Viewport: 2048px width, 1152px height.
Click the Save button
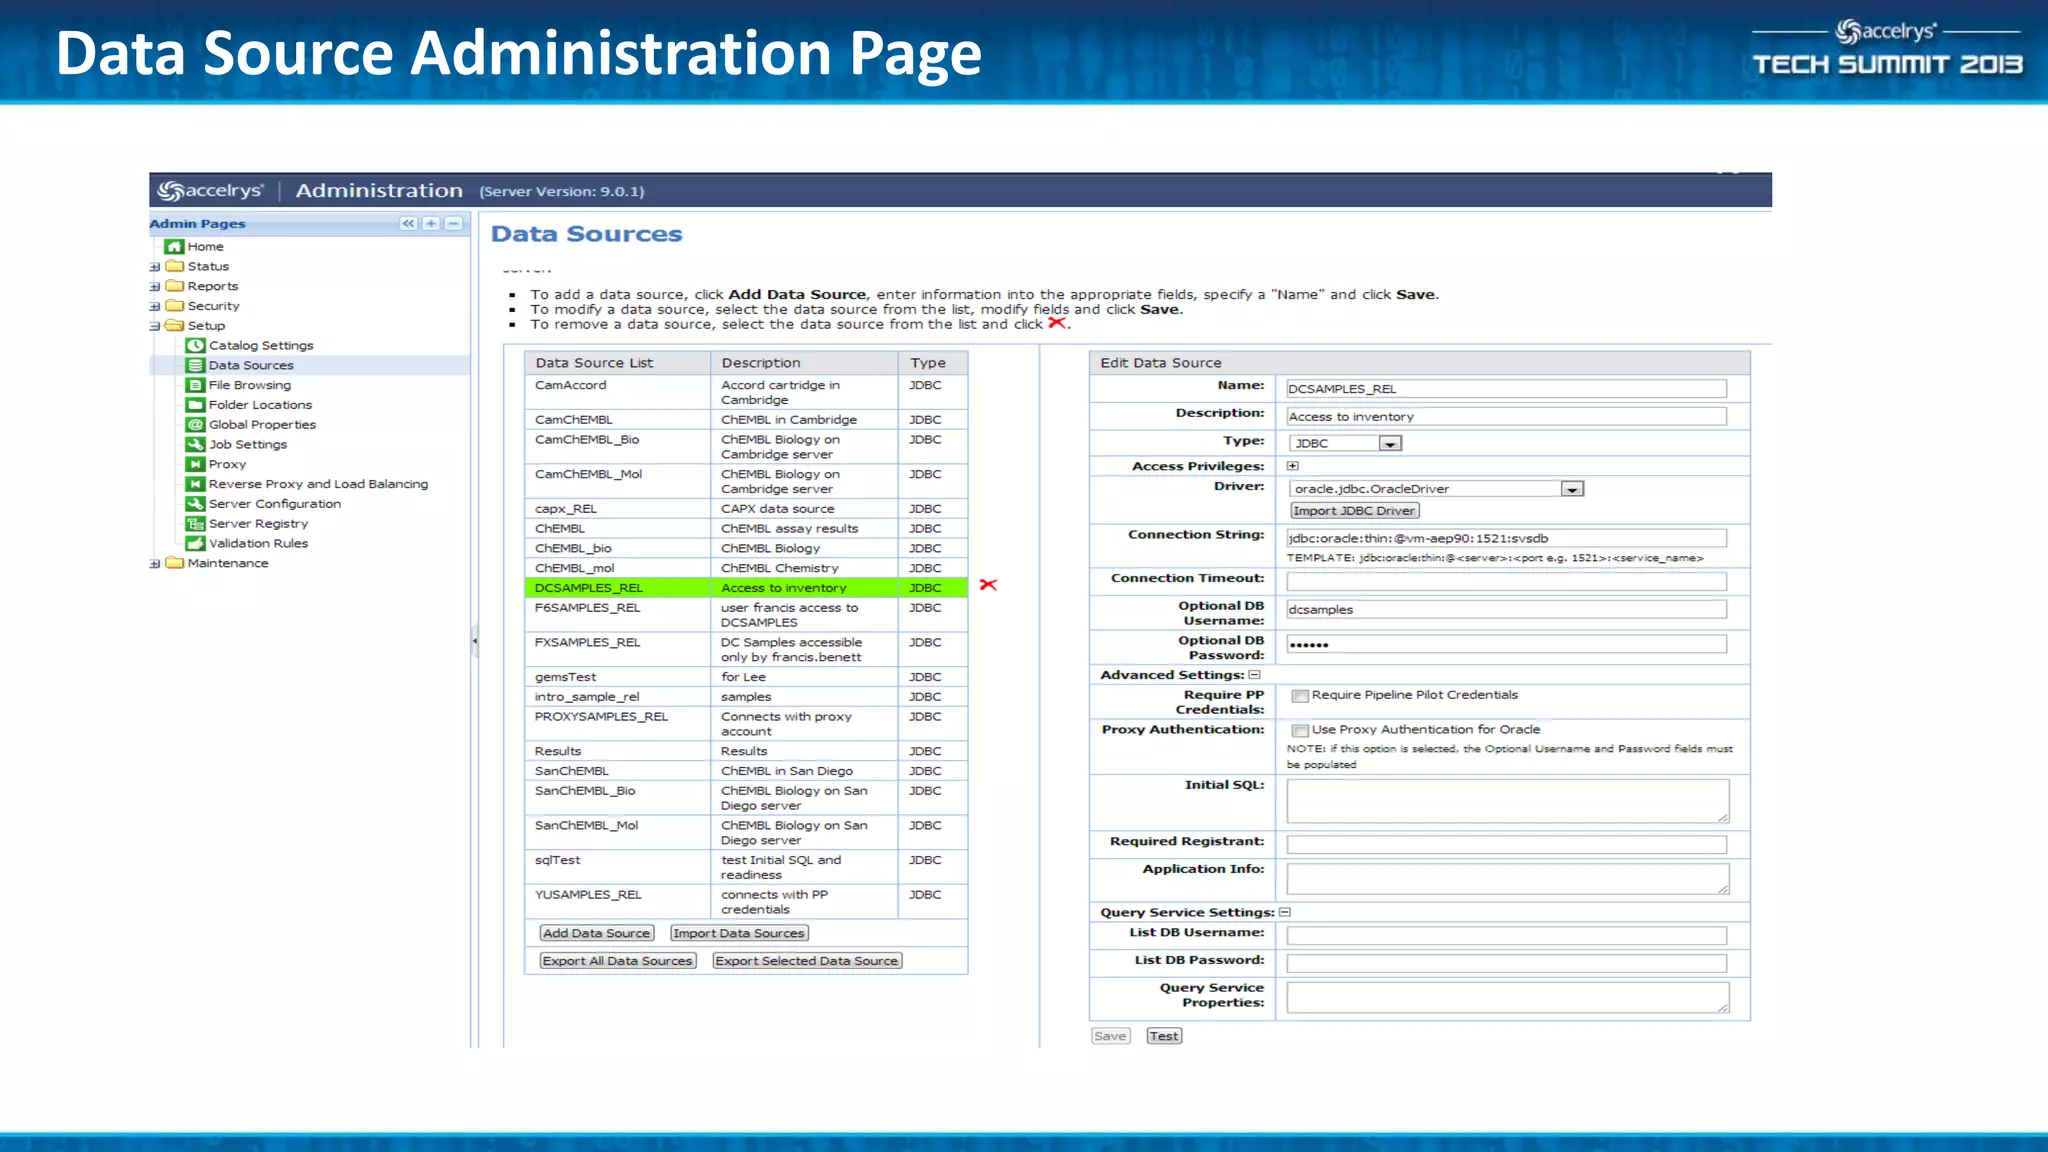[x=1110, y=1036]
